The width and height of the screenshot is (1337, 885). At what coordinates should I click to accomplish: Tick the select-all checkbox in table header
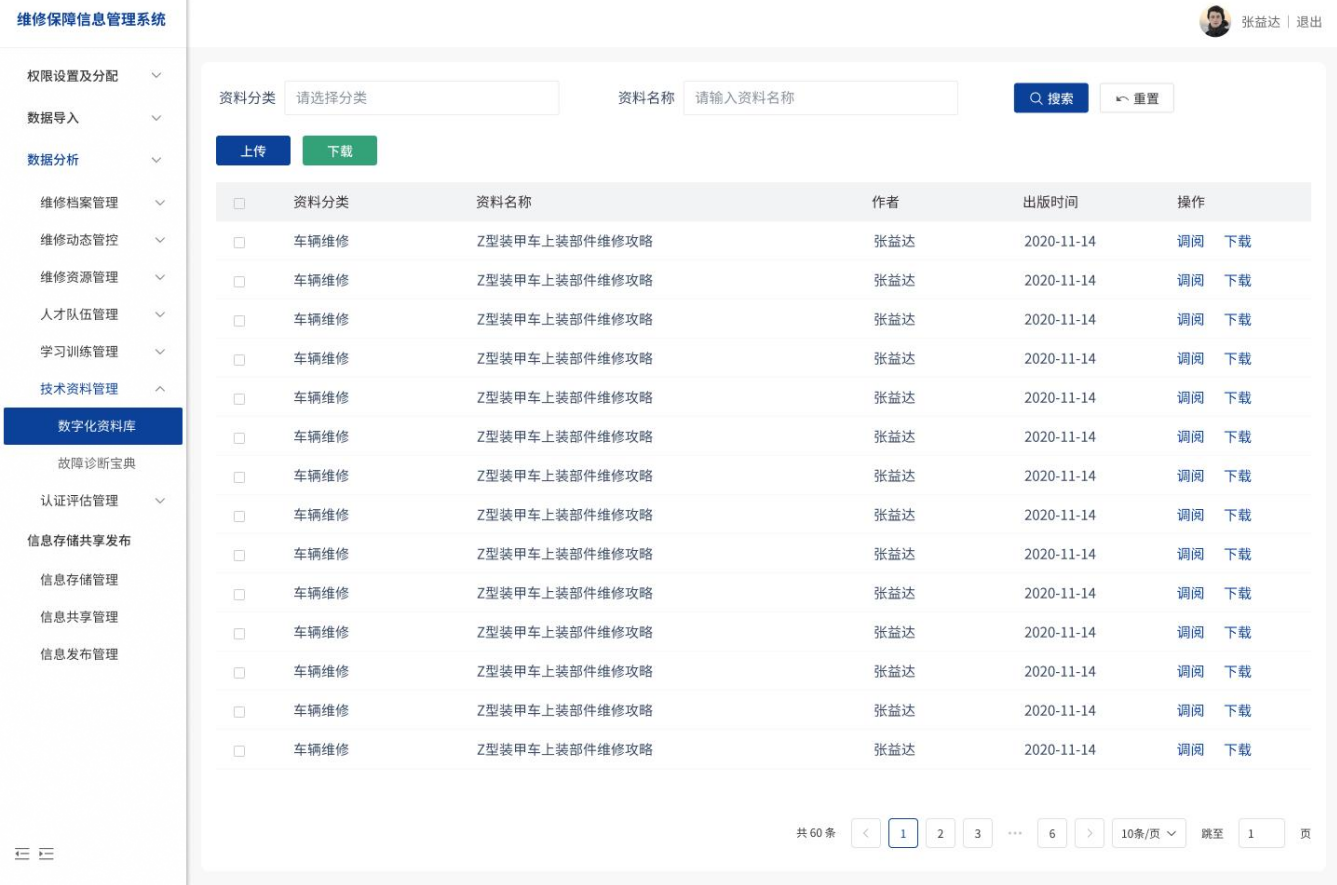239,203
